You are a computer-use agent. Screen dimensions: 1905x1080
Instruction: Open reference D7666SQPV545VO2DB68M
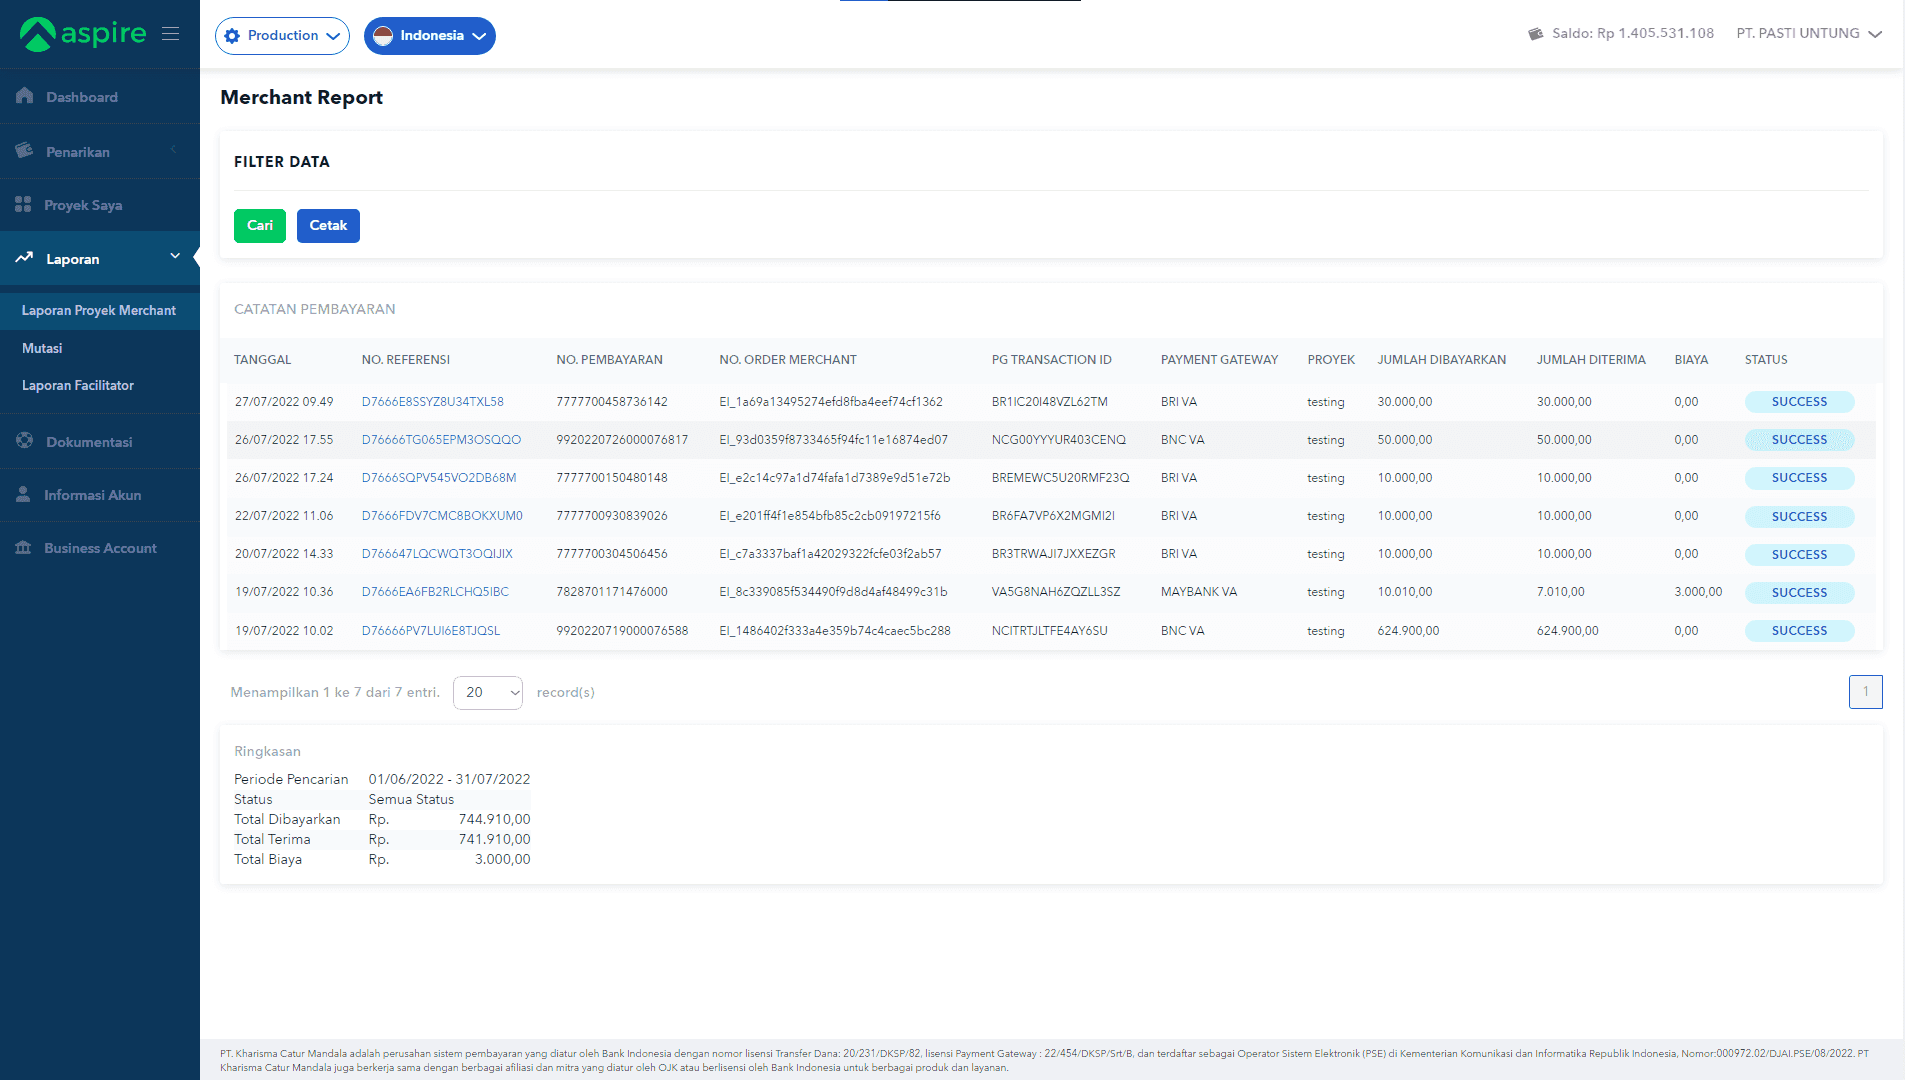(439, 478)
